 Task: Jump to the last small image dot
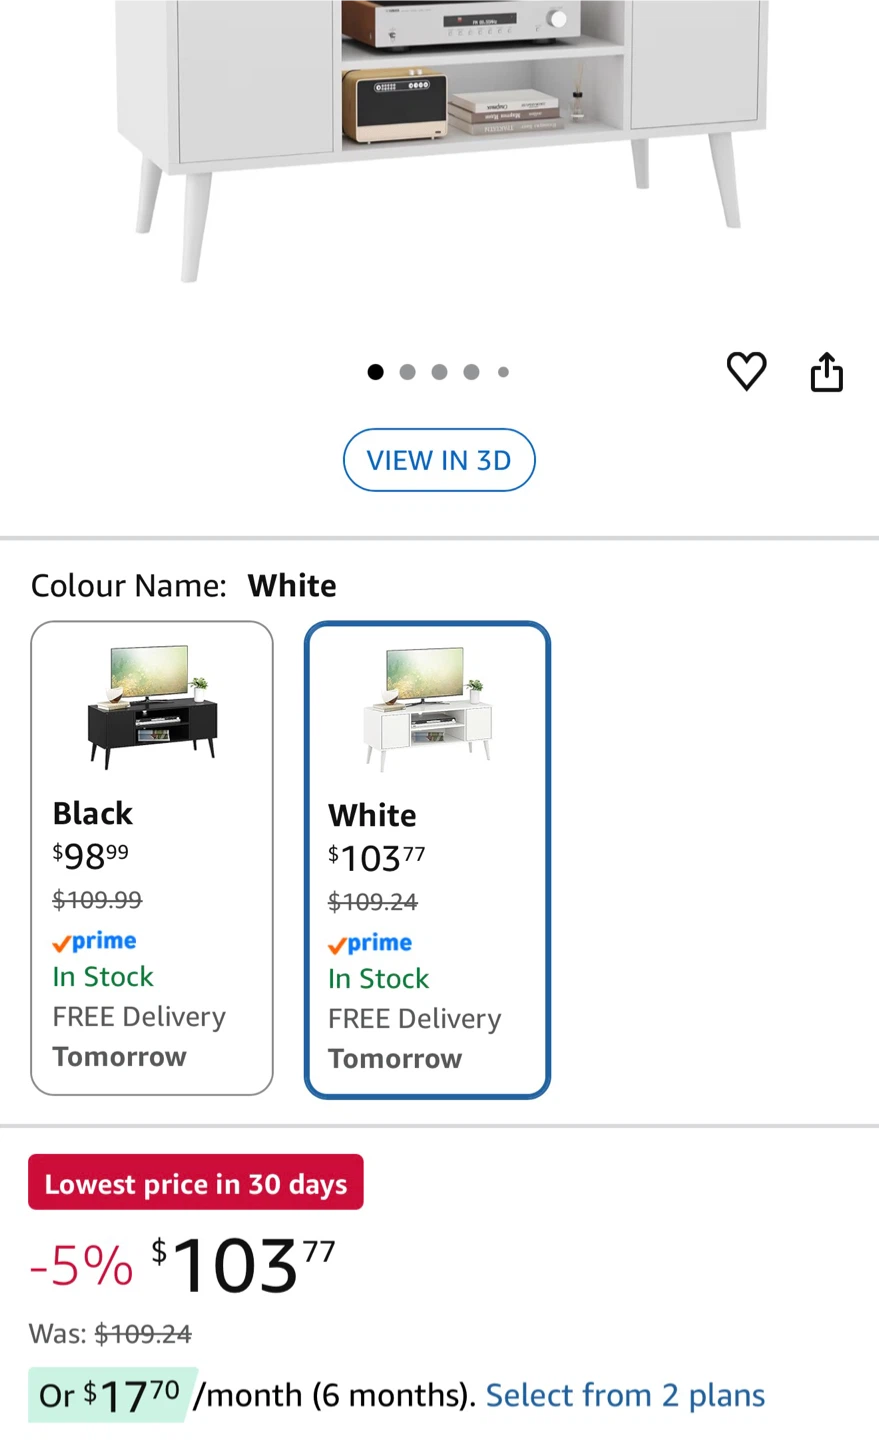pyautogui.click(x=503, y=372)
